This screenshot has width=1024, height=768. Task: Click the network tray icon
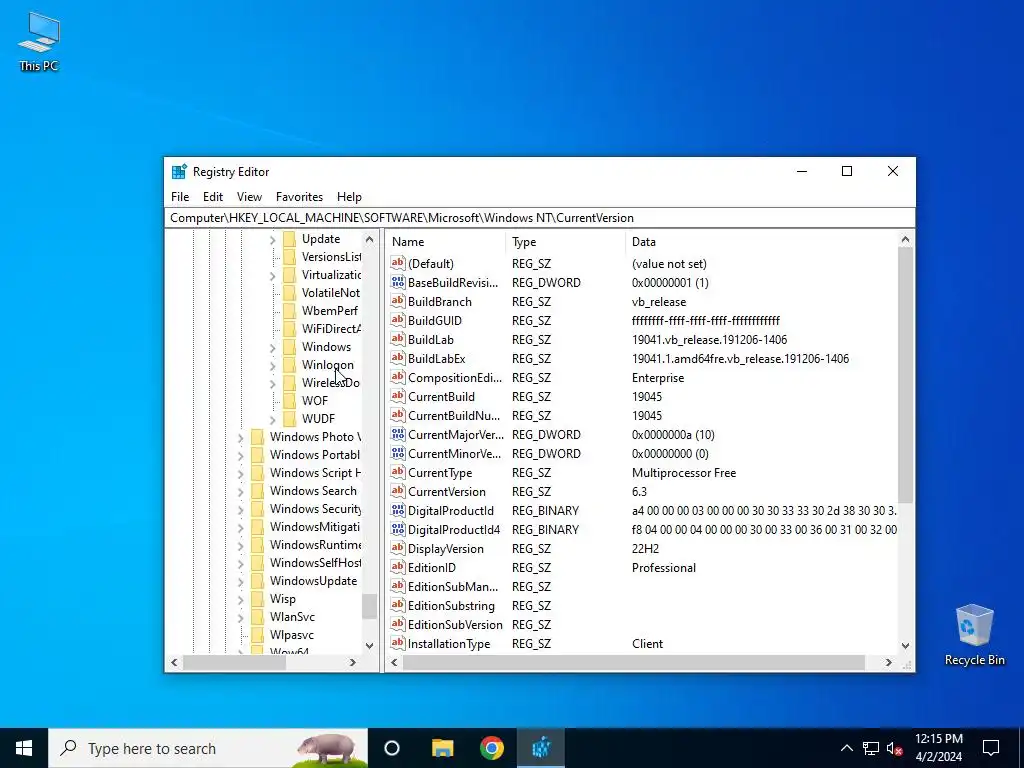point(871,748)
